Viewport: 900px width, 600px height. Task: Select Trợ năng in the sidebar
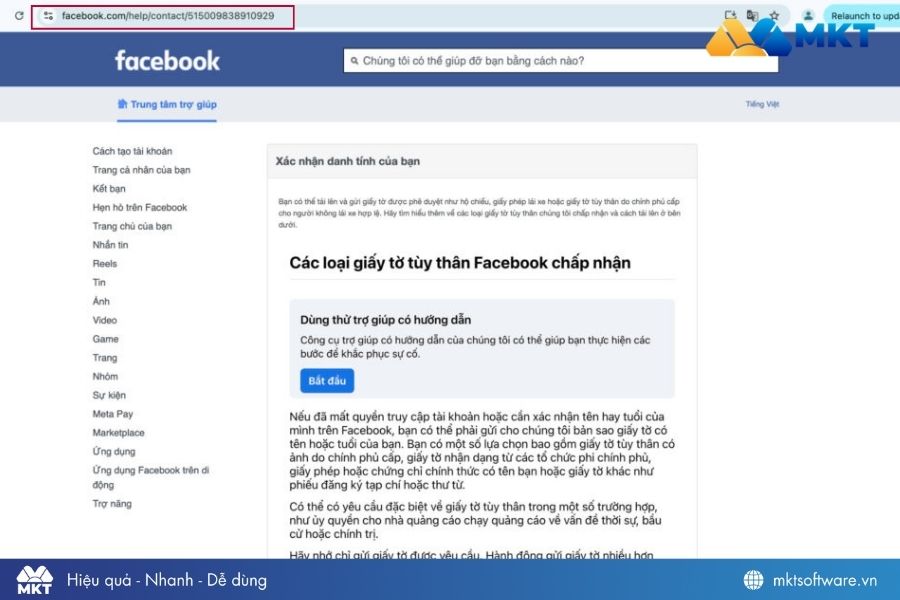[112, 504]
